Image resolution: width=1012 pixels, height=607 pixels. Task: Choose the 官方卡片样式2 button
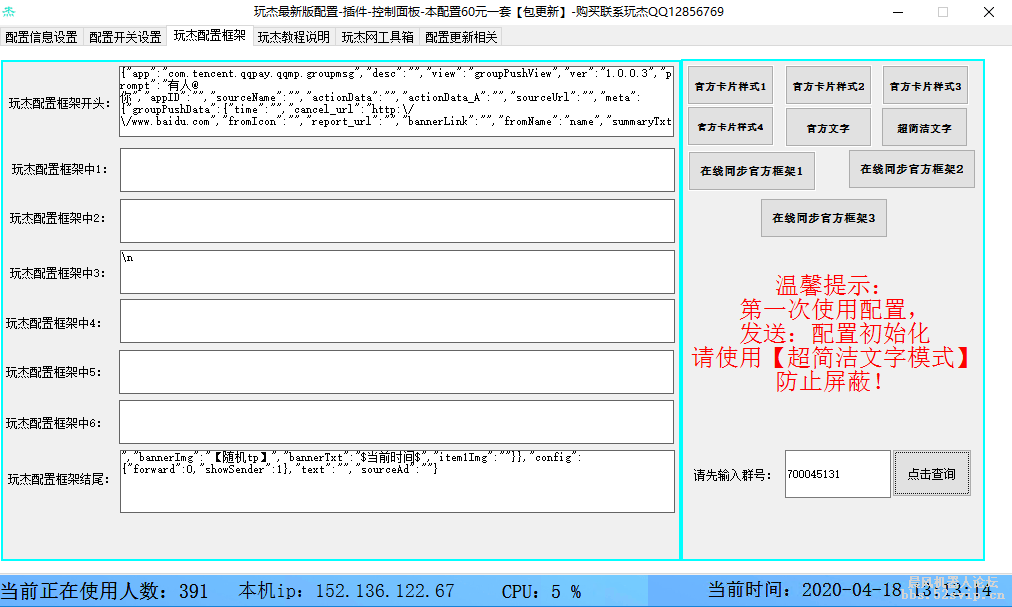tap(828, 86)
